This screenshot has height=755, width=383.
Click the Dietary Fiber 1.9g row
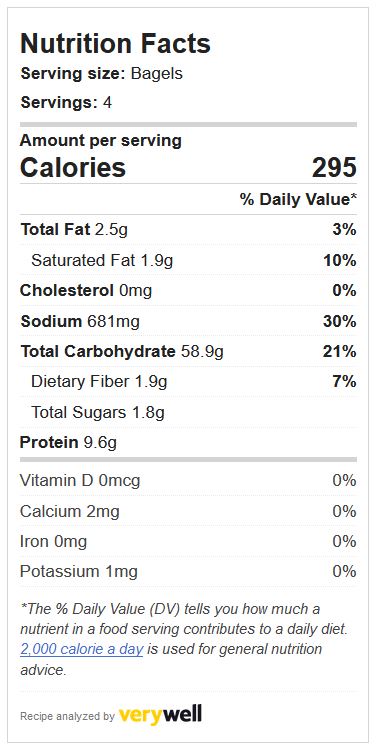tap(188, 382)
